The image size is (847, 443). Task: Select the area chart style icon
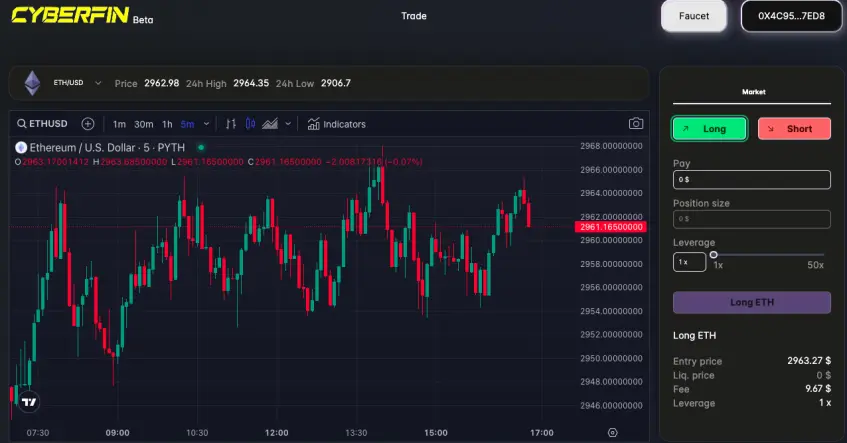tap(270, 124)
